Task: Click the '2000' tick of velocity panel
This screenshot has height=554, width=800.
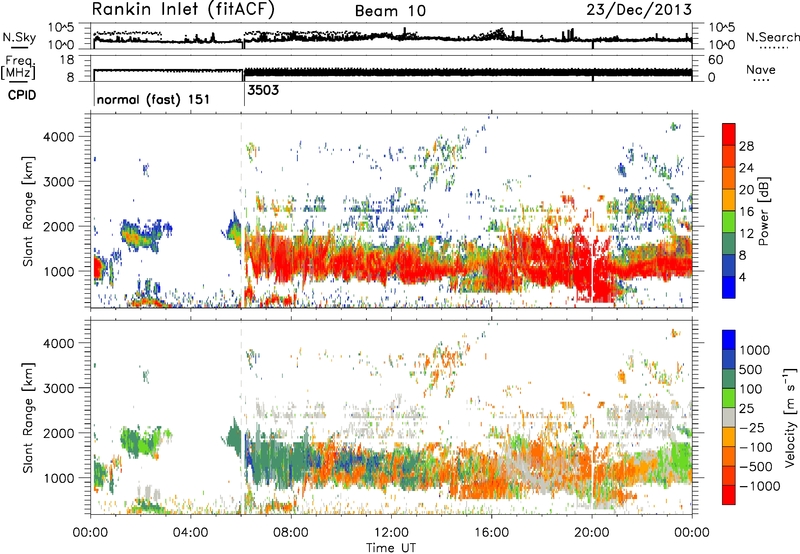Action: (59, 433)
